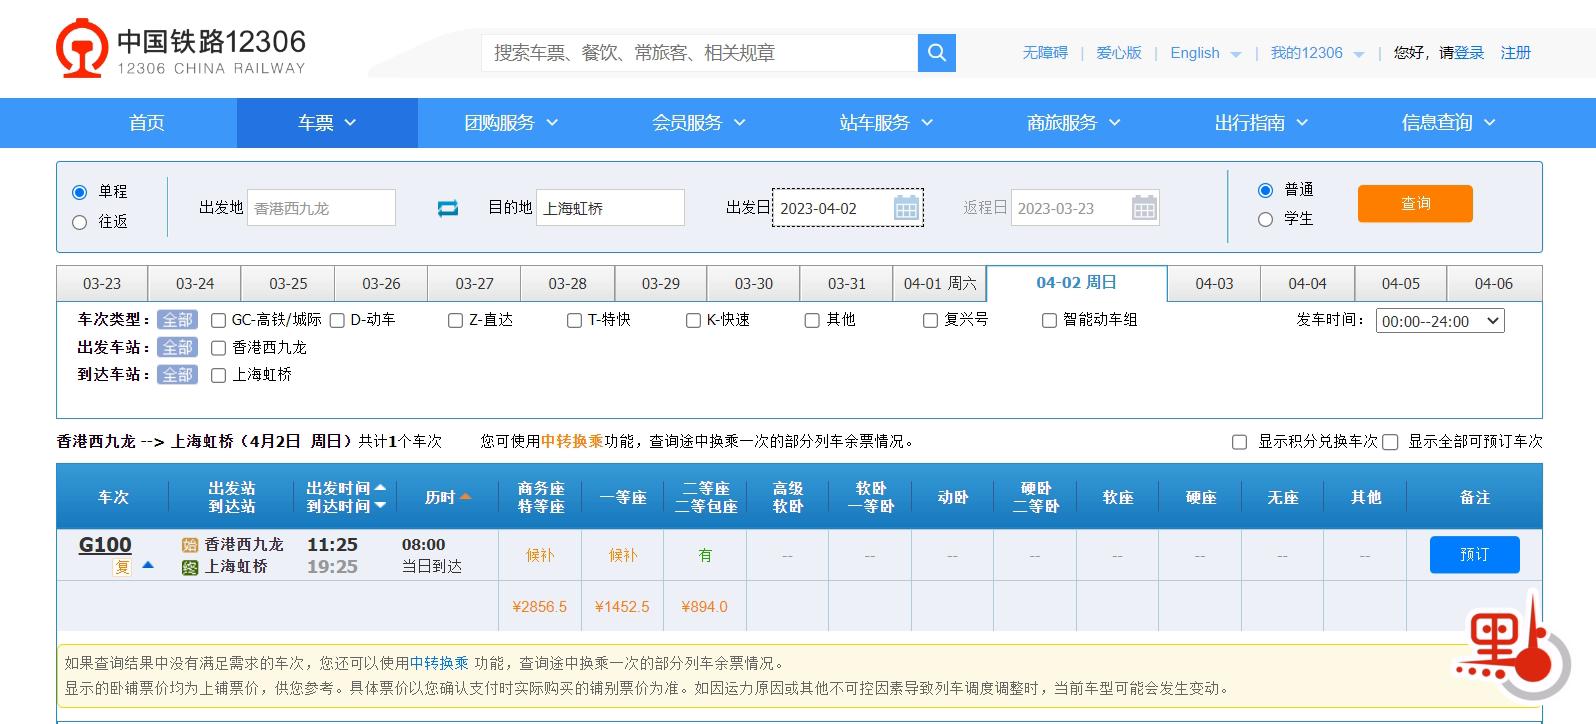The width and height of the screenshot is (1596, 724).
Task: Expand 站车服务 navigation menu
Action: coord(886,123)
